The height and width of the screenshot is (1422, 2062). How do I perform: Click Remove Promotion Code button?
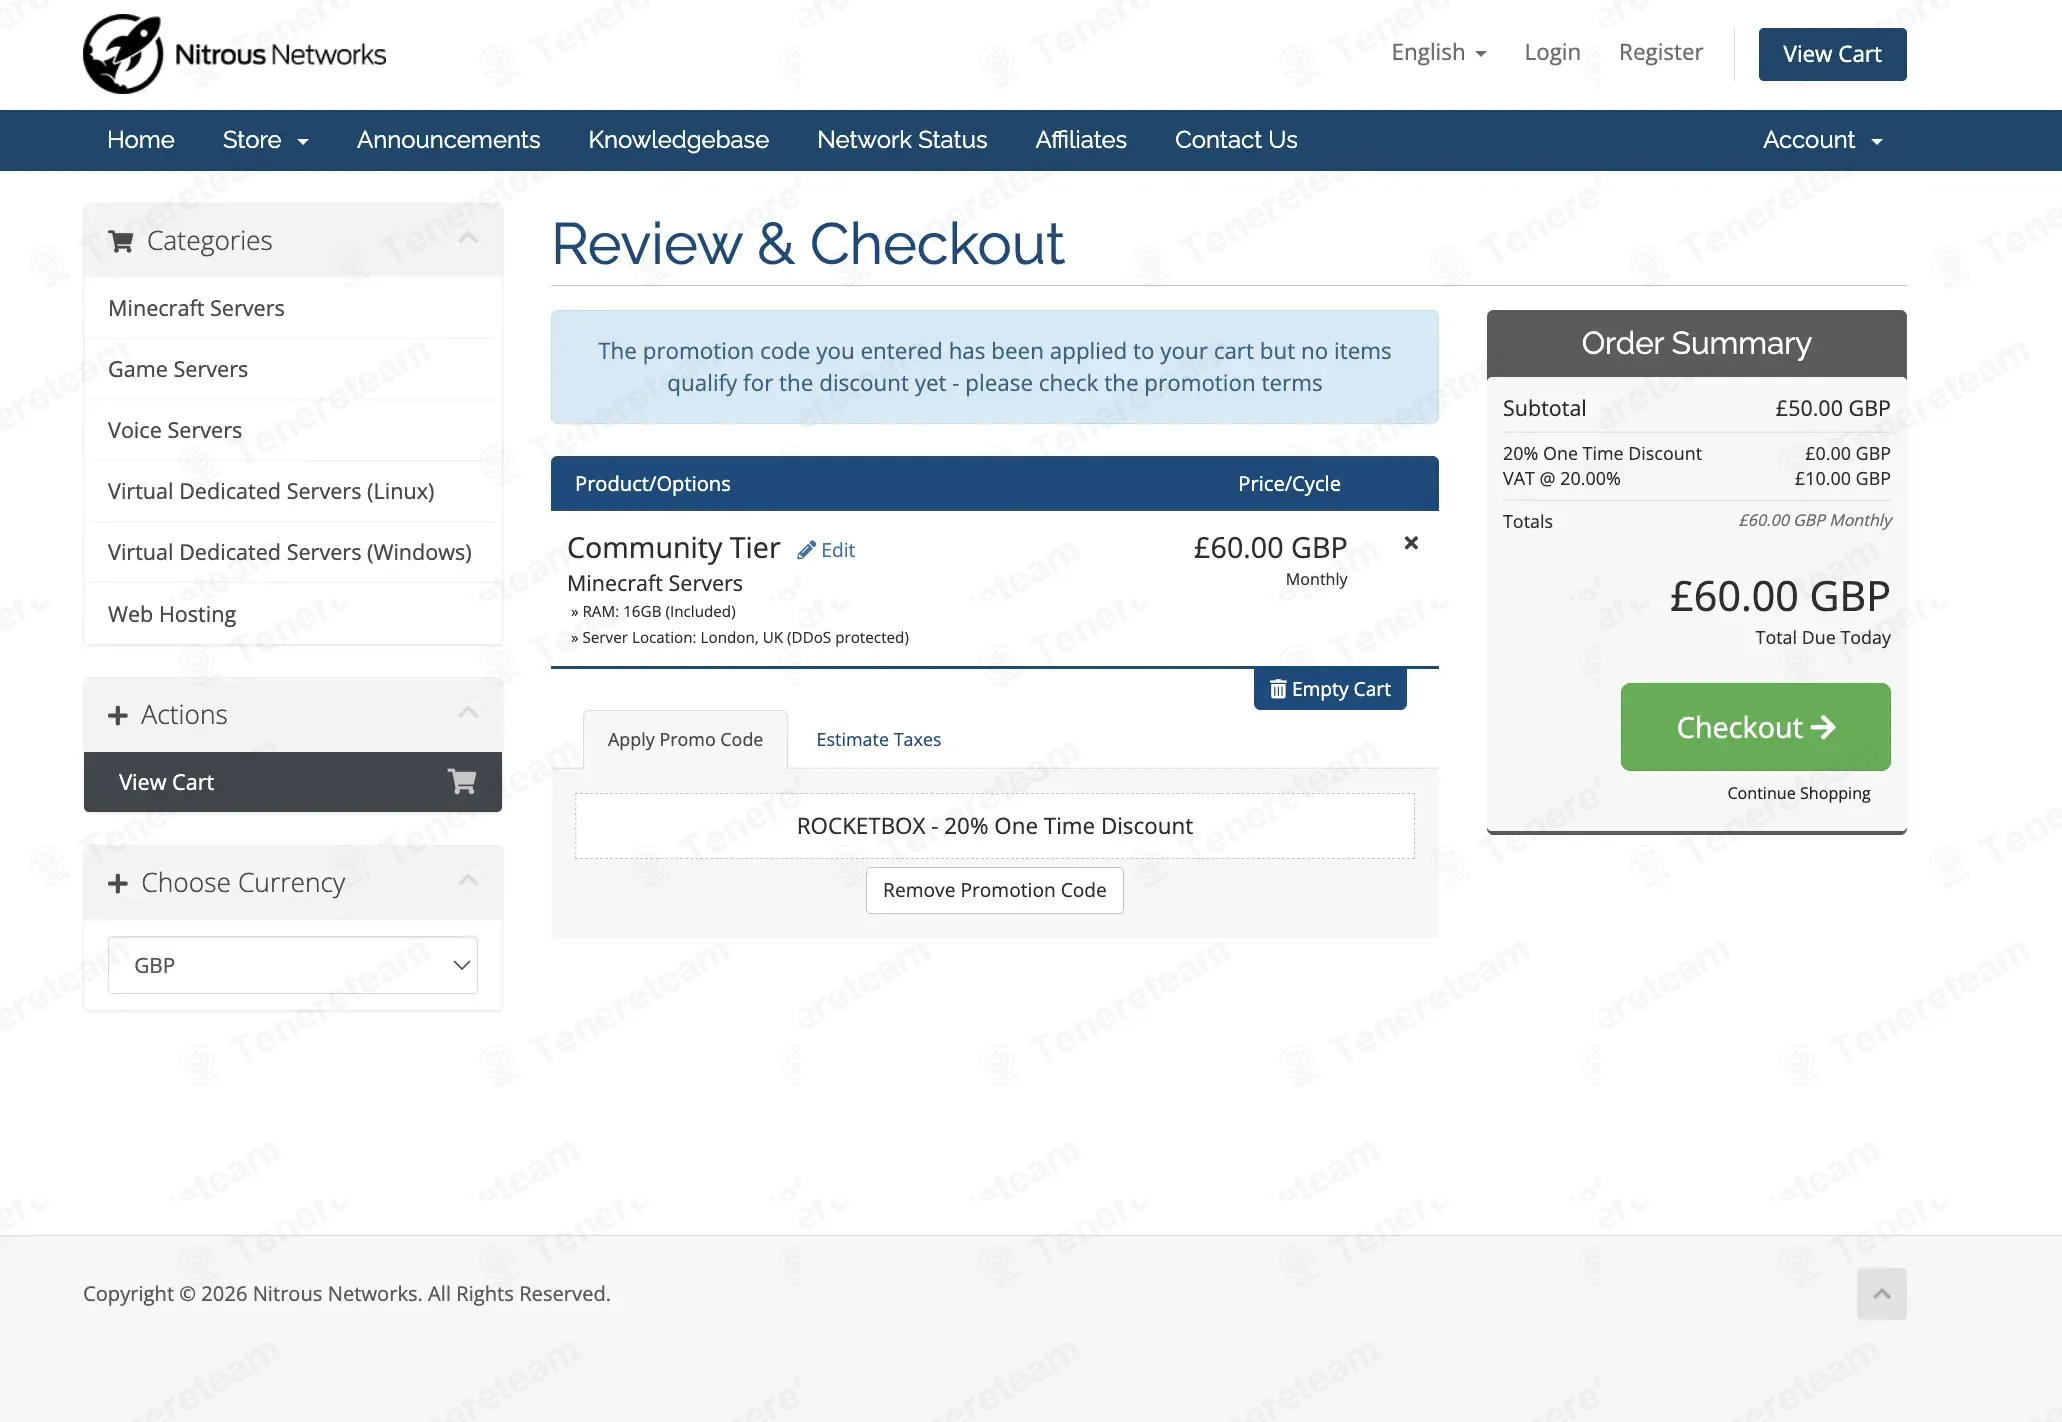pos(994,890)
